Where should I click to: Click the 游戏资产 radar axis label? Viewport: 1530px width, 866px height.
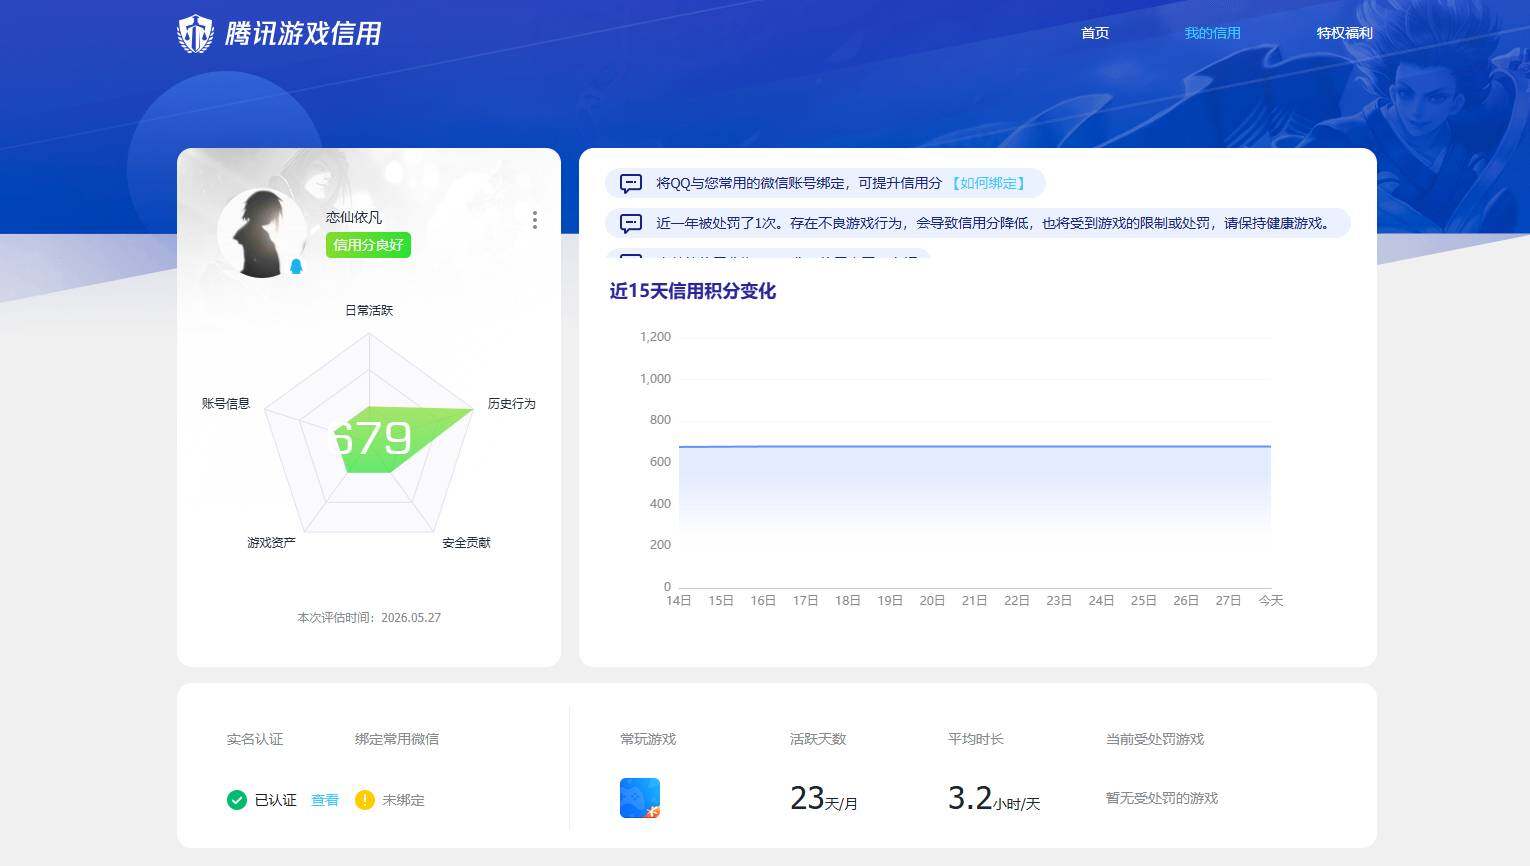(x=272, y=542)
